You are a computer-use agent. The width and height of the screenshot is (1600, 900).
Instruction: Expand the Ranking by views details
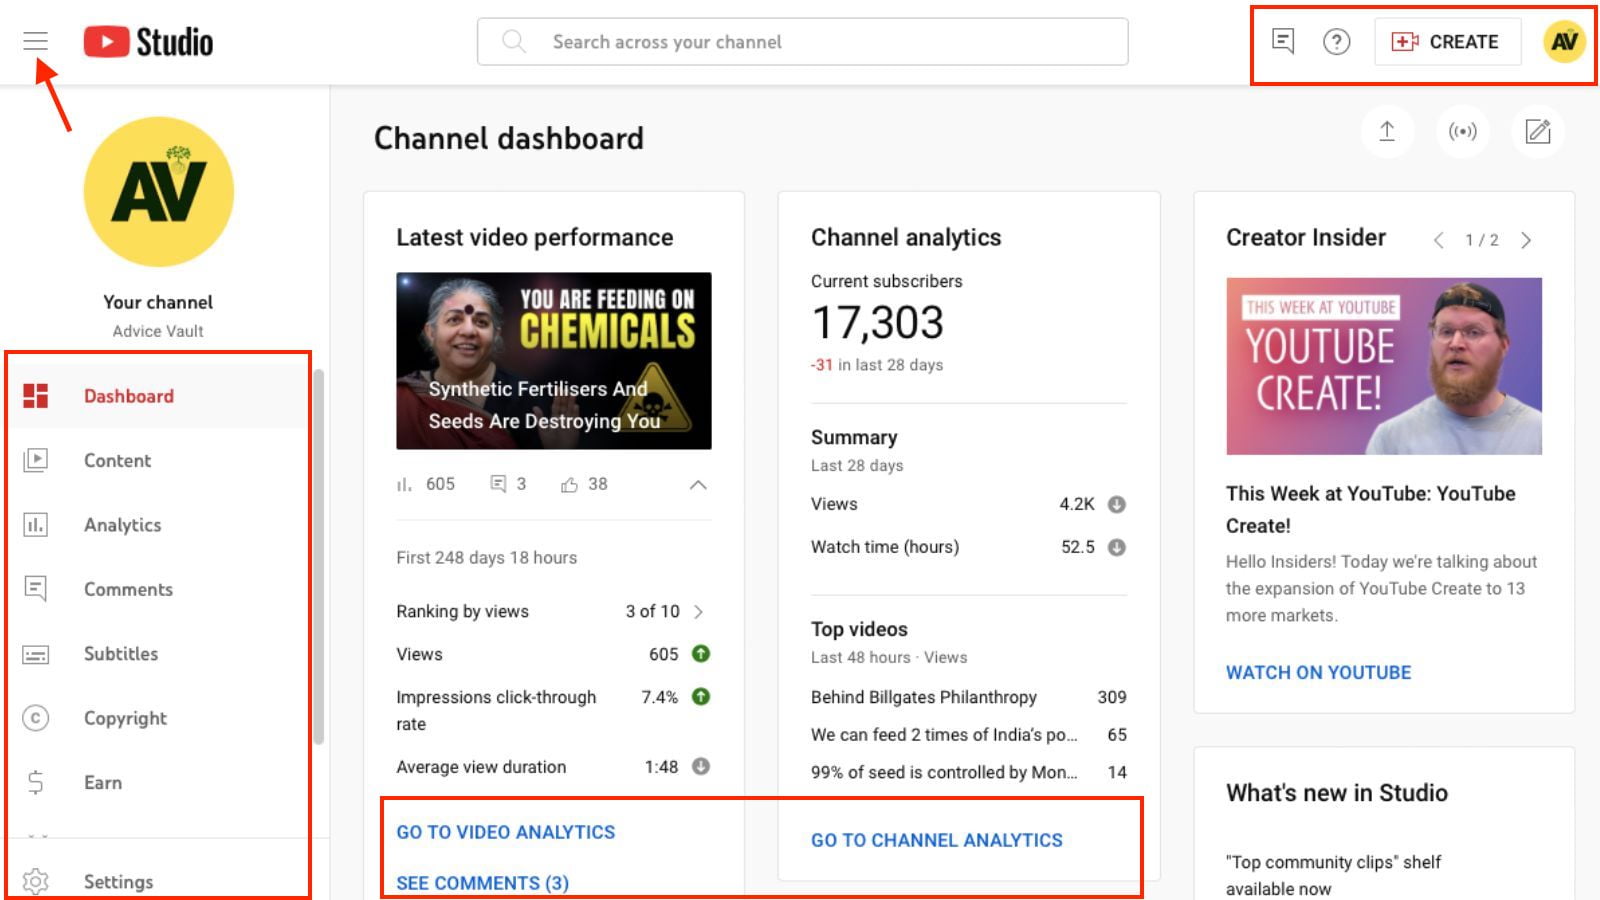click(x=699, y=611)
